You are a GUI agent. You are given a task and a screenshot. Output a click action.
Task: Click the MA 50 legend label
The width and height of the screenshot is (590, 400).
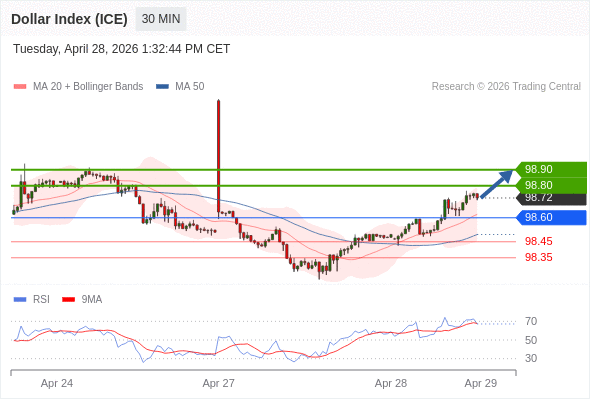point(190,87)
